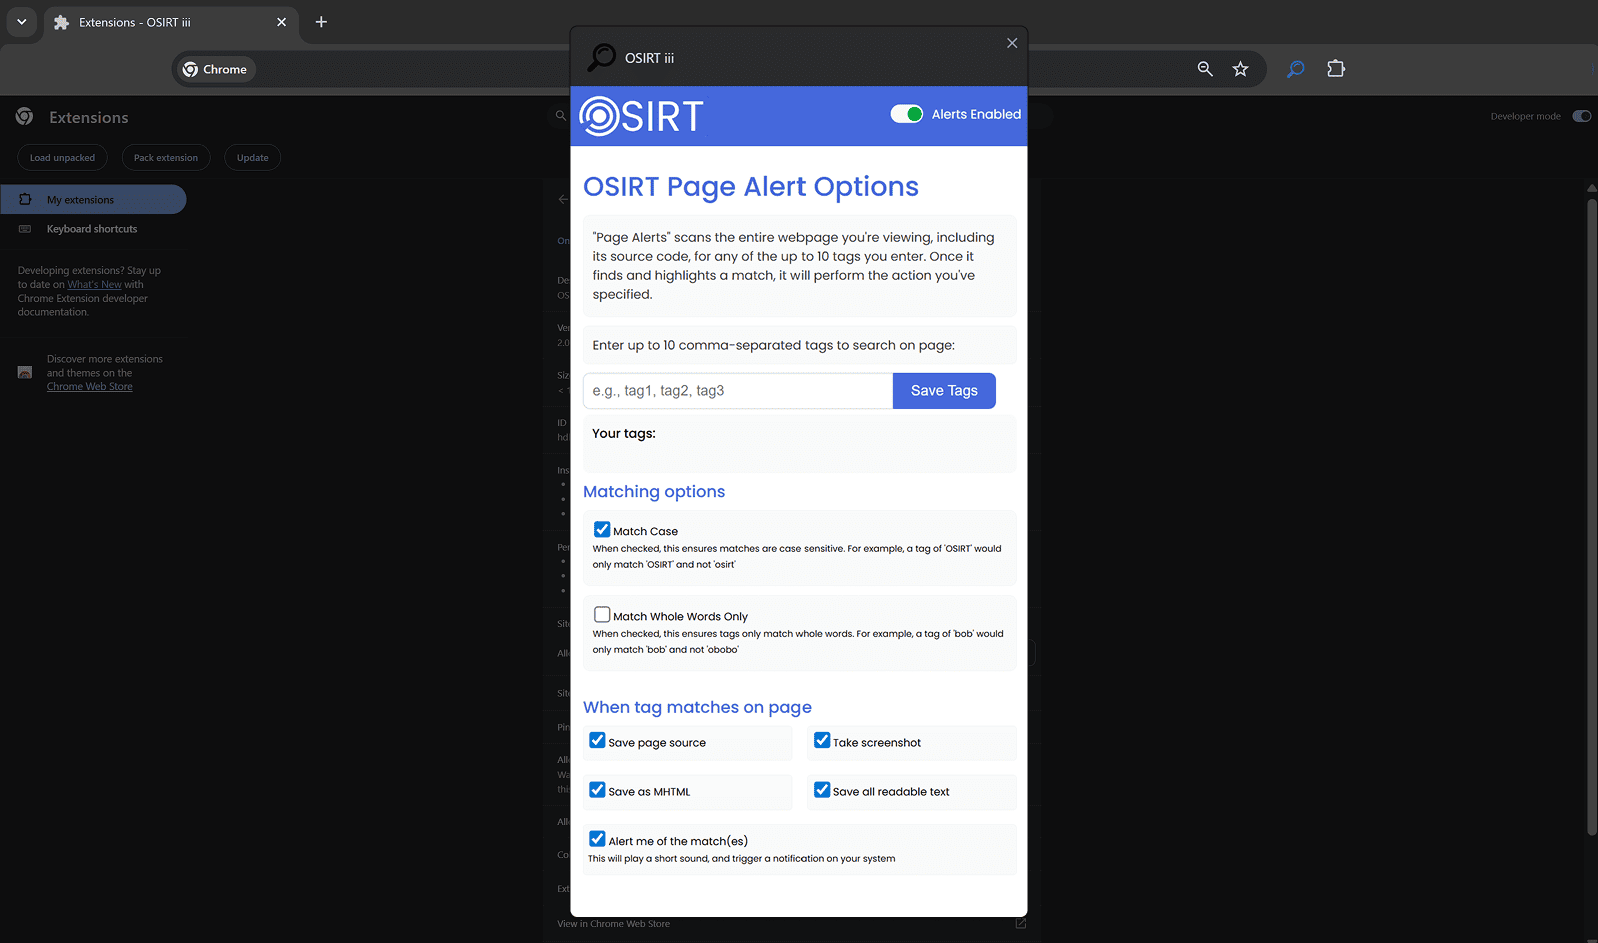This screenshot has height=943, width=1598.
Task: Toggle the Alerts Enabled switch
Action: click(x=907, y=114)
